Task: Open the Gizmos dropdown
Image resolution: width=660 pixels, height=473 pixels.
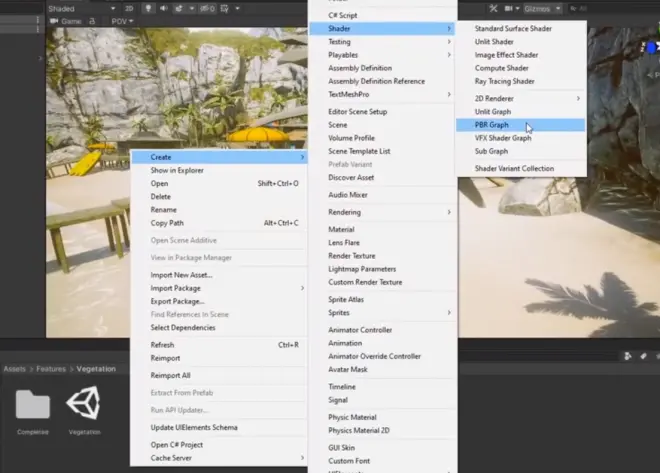Action: pos(543,8)
